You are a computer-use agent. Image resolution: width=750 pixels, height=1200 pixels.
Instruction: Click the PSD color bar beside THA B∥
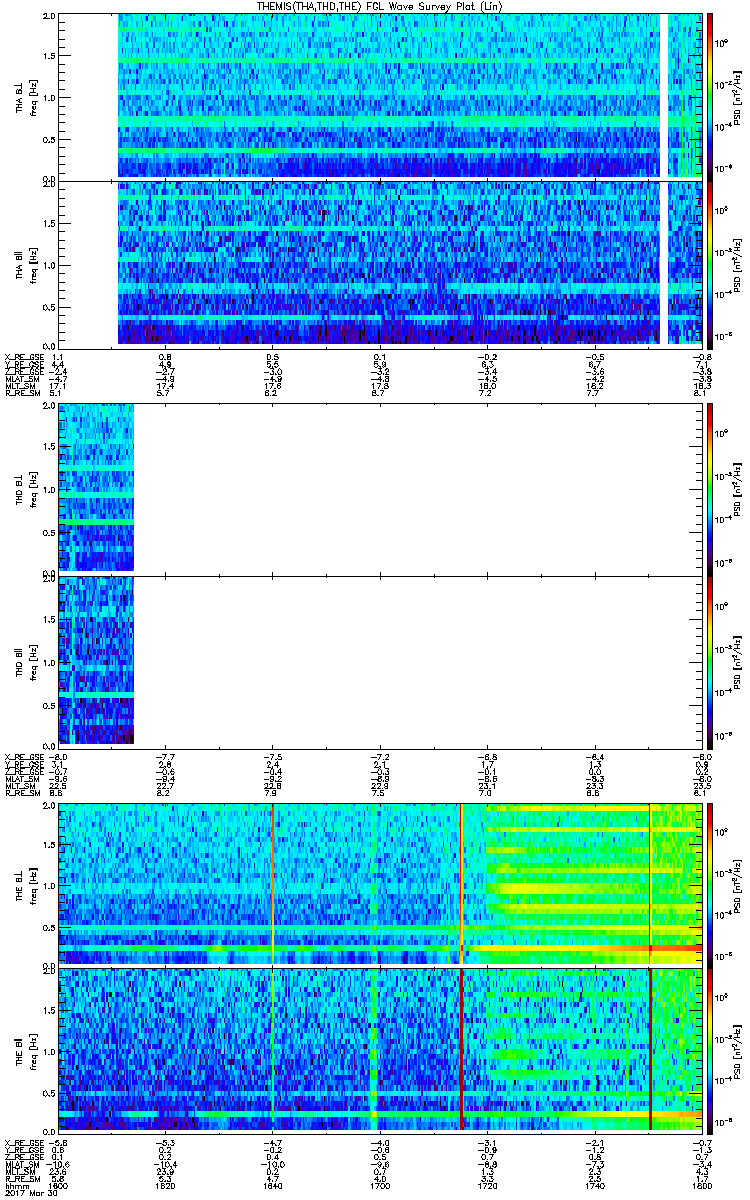tap(711, 263)
